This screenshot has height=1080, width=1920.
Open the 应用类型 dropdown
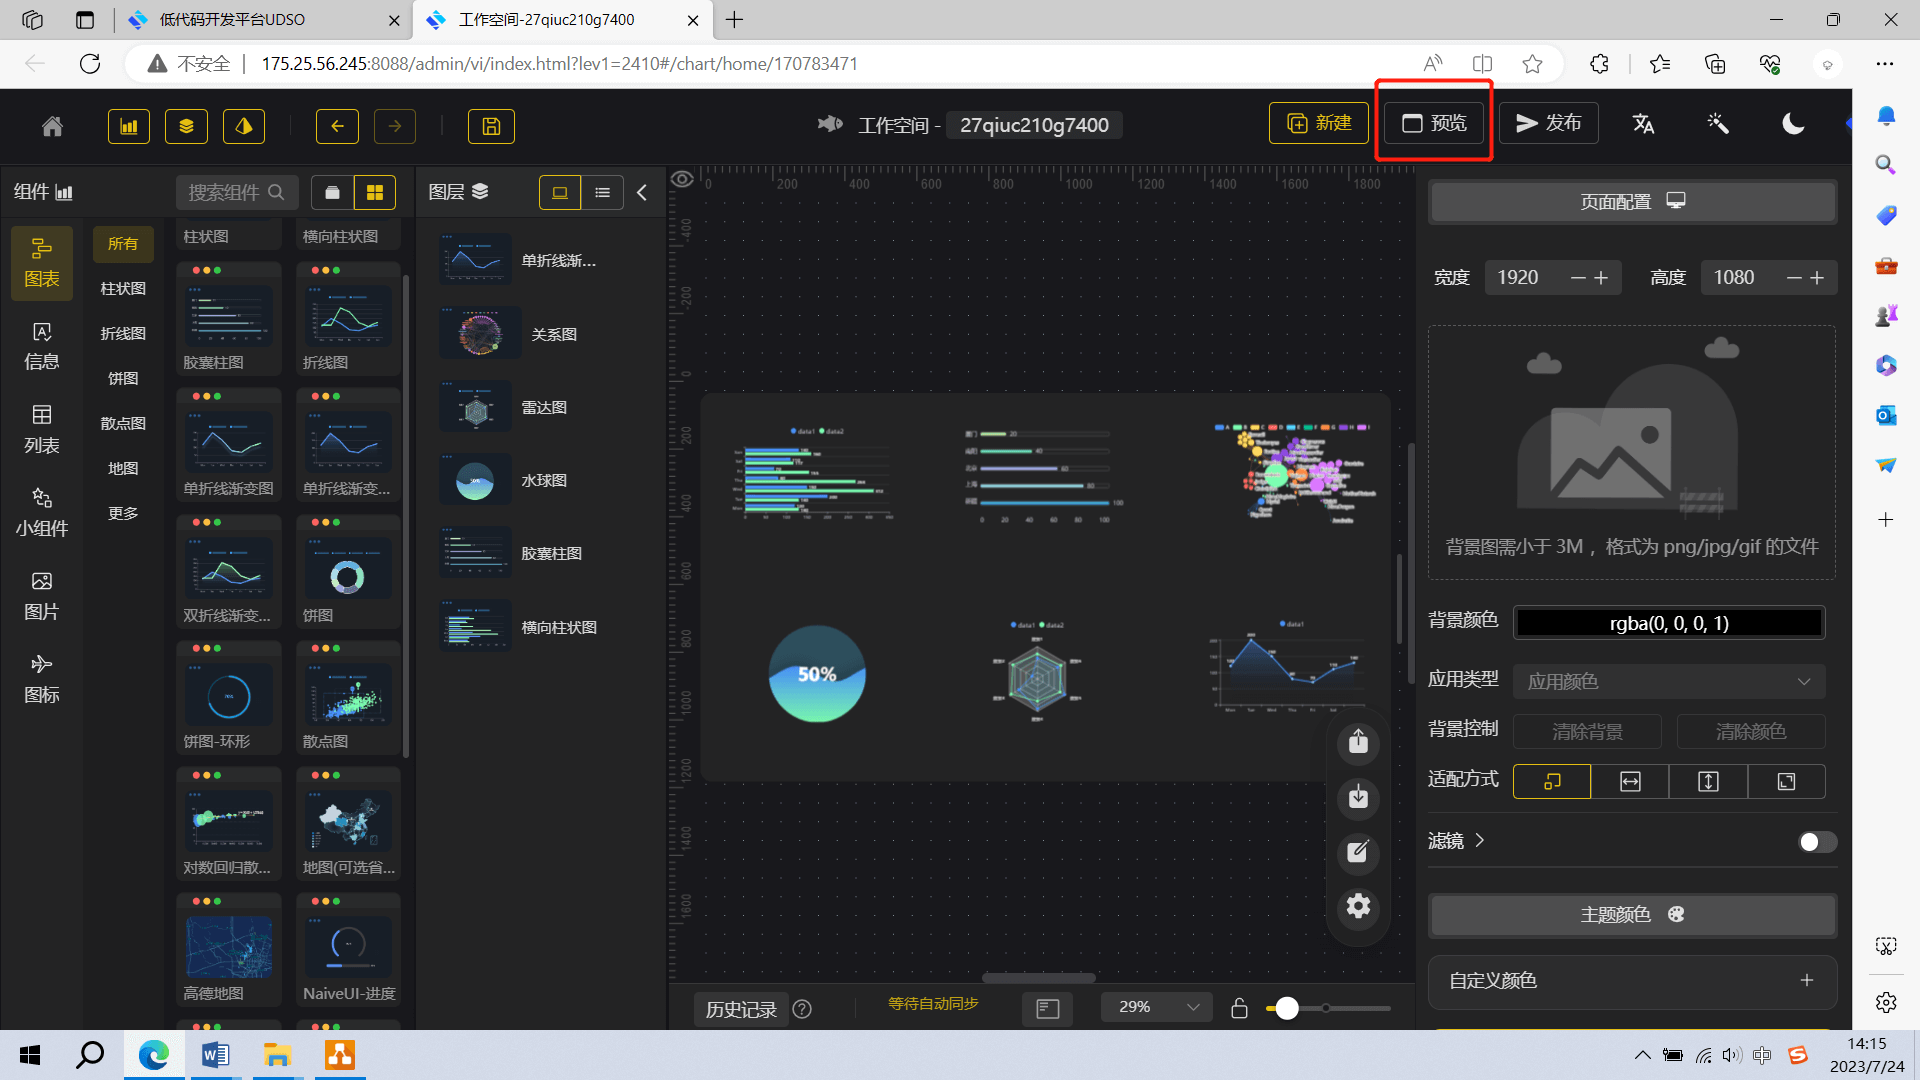tap(1668, 681)
